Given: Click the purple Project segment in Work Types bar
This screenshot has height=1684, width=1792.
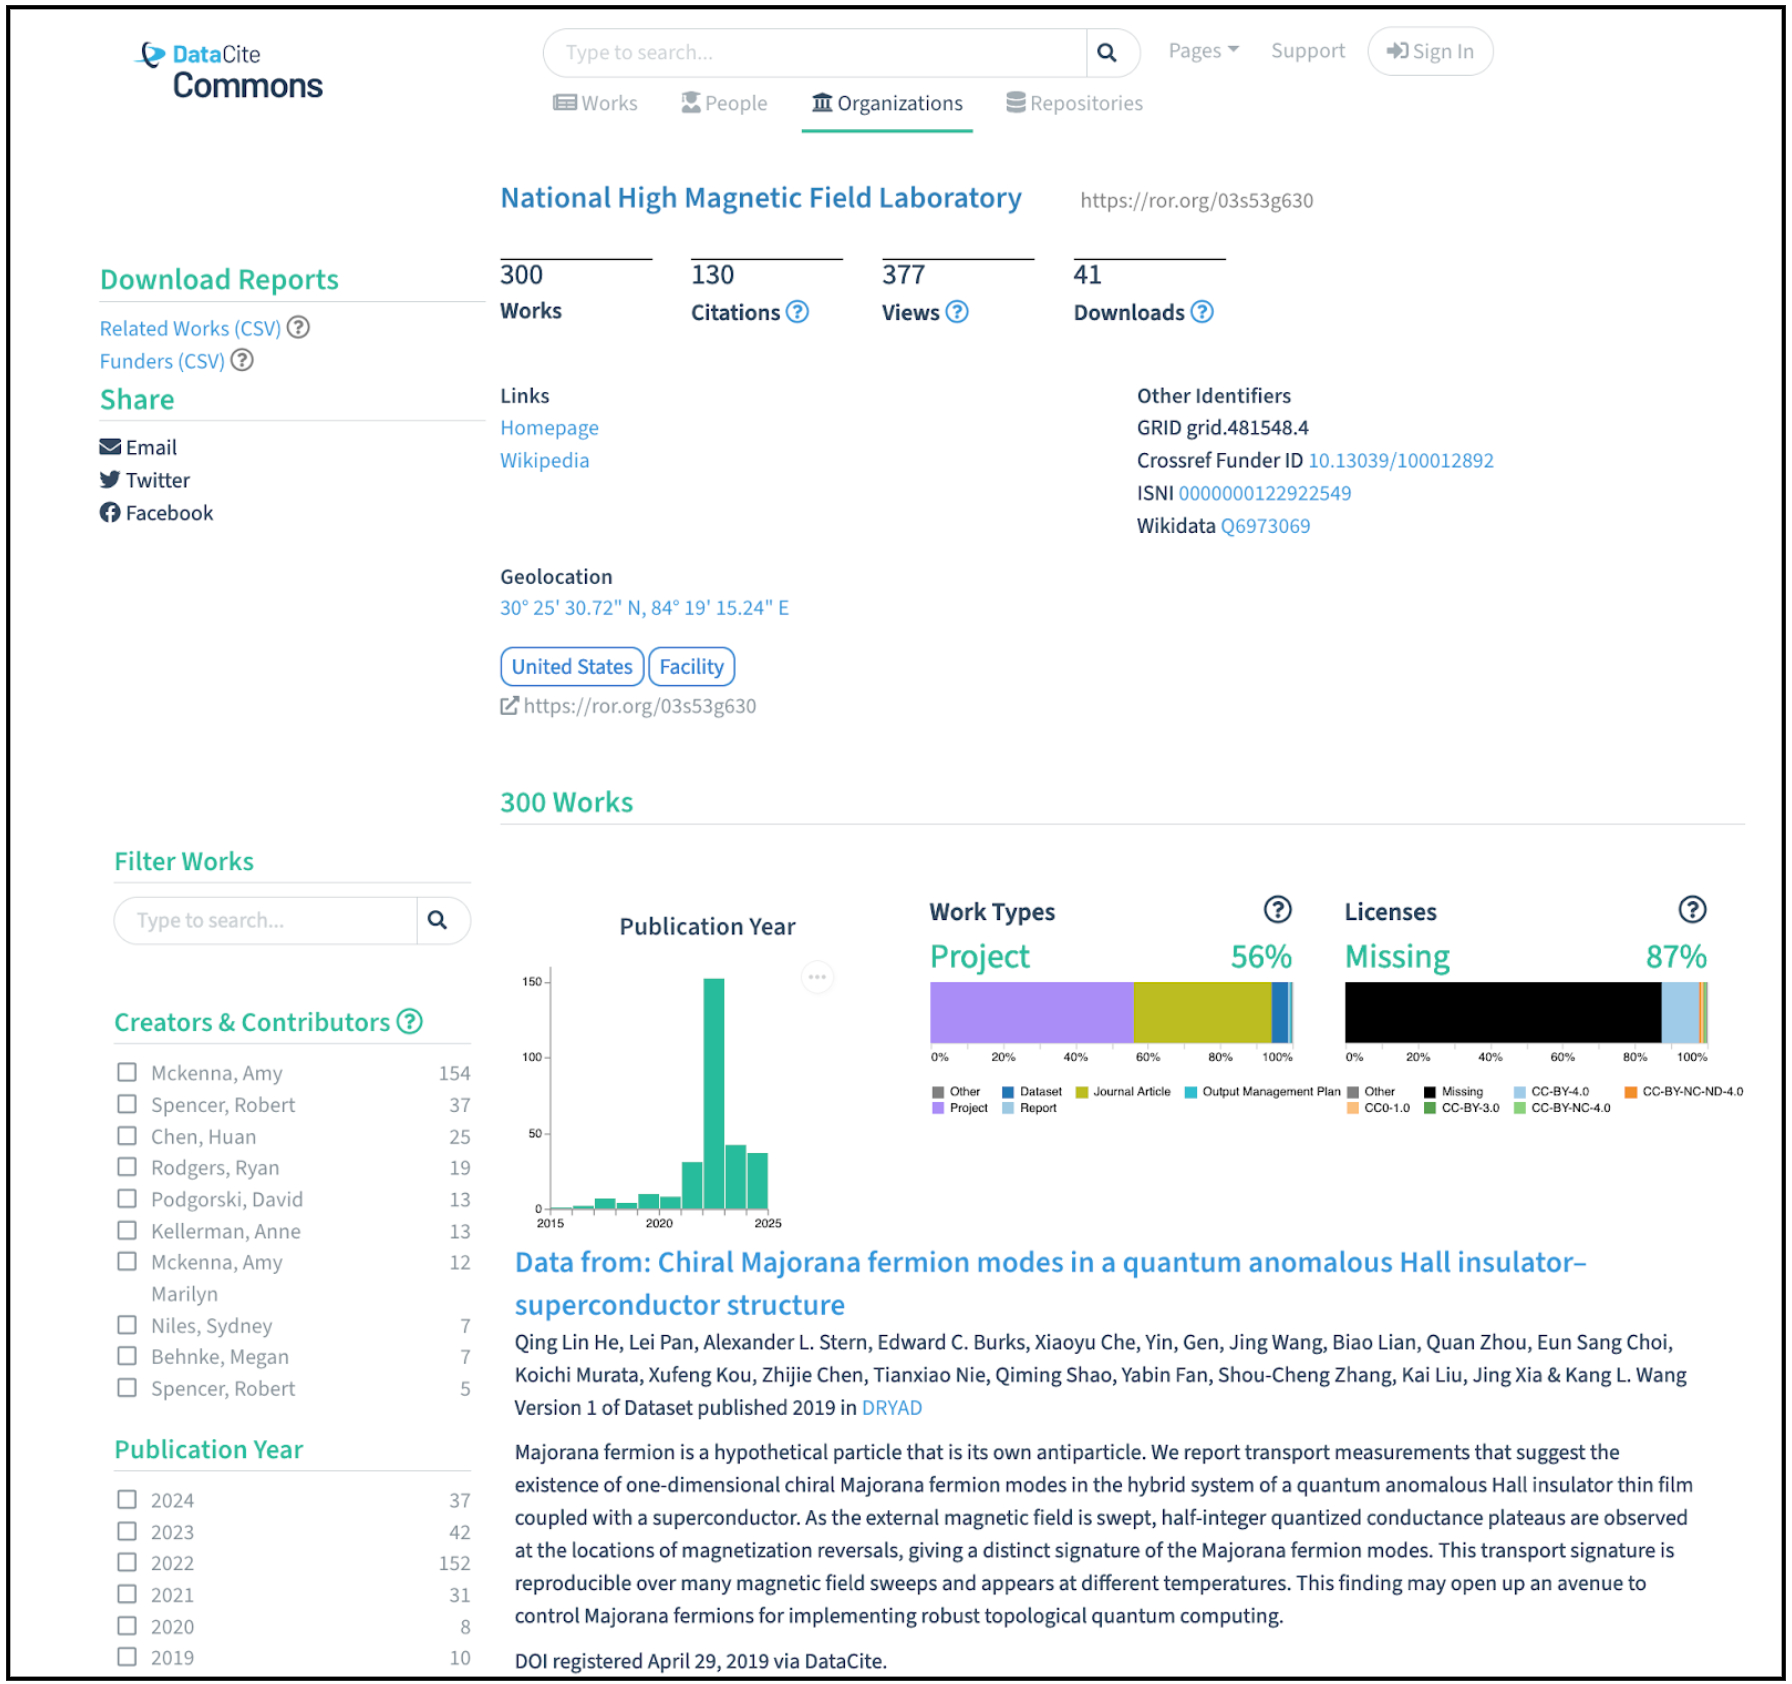Looking at the screenshot, I should coord(1030,1012).
